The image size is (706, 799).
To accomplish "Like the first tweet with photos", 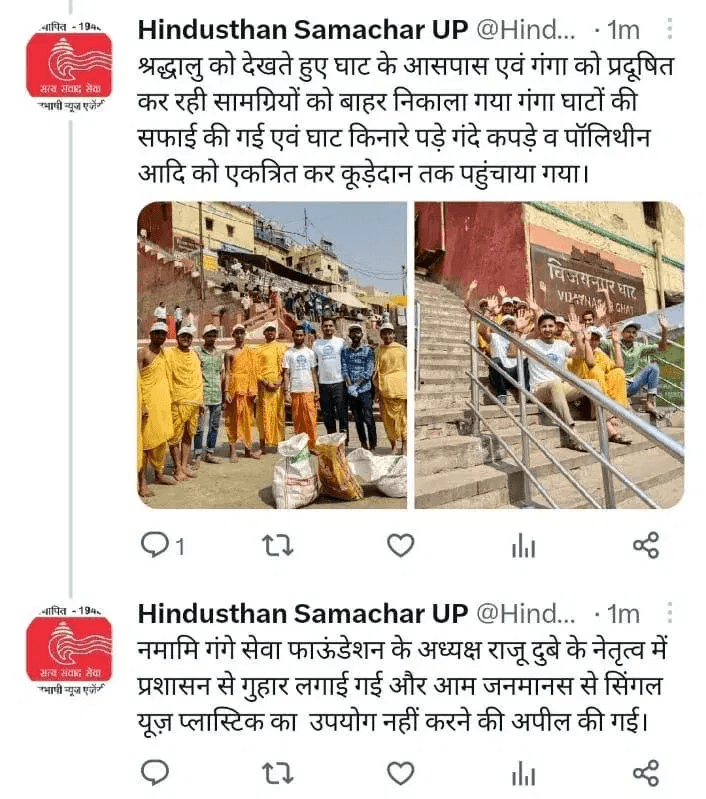I will (401, 545).
